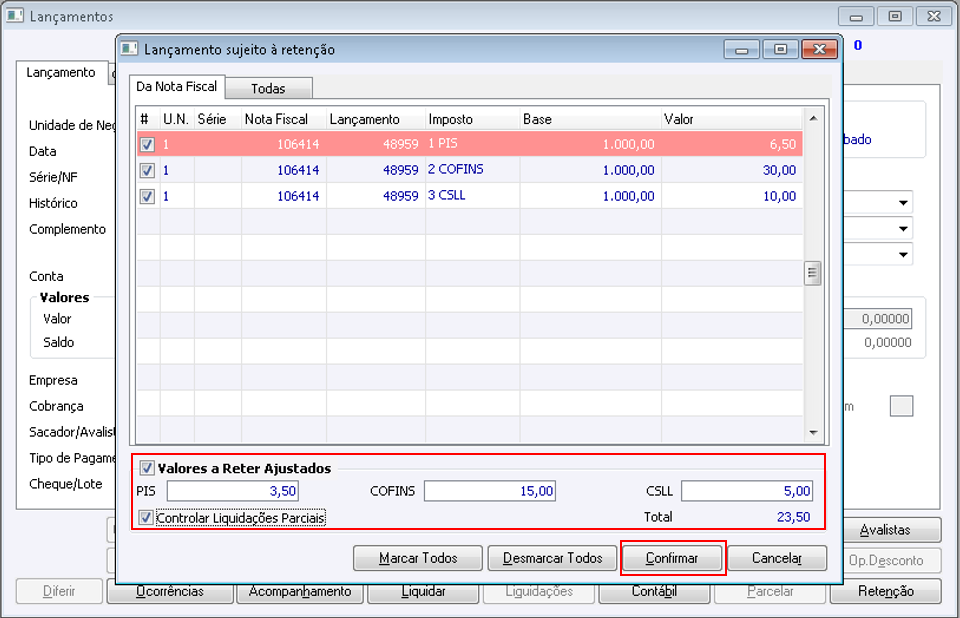Click Marcar Todos button

pos(418,558)
